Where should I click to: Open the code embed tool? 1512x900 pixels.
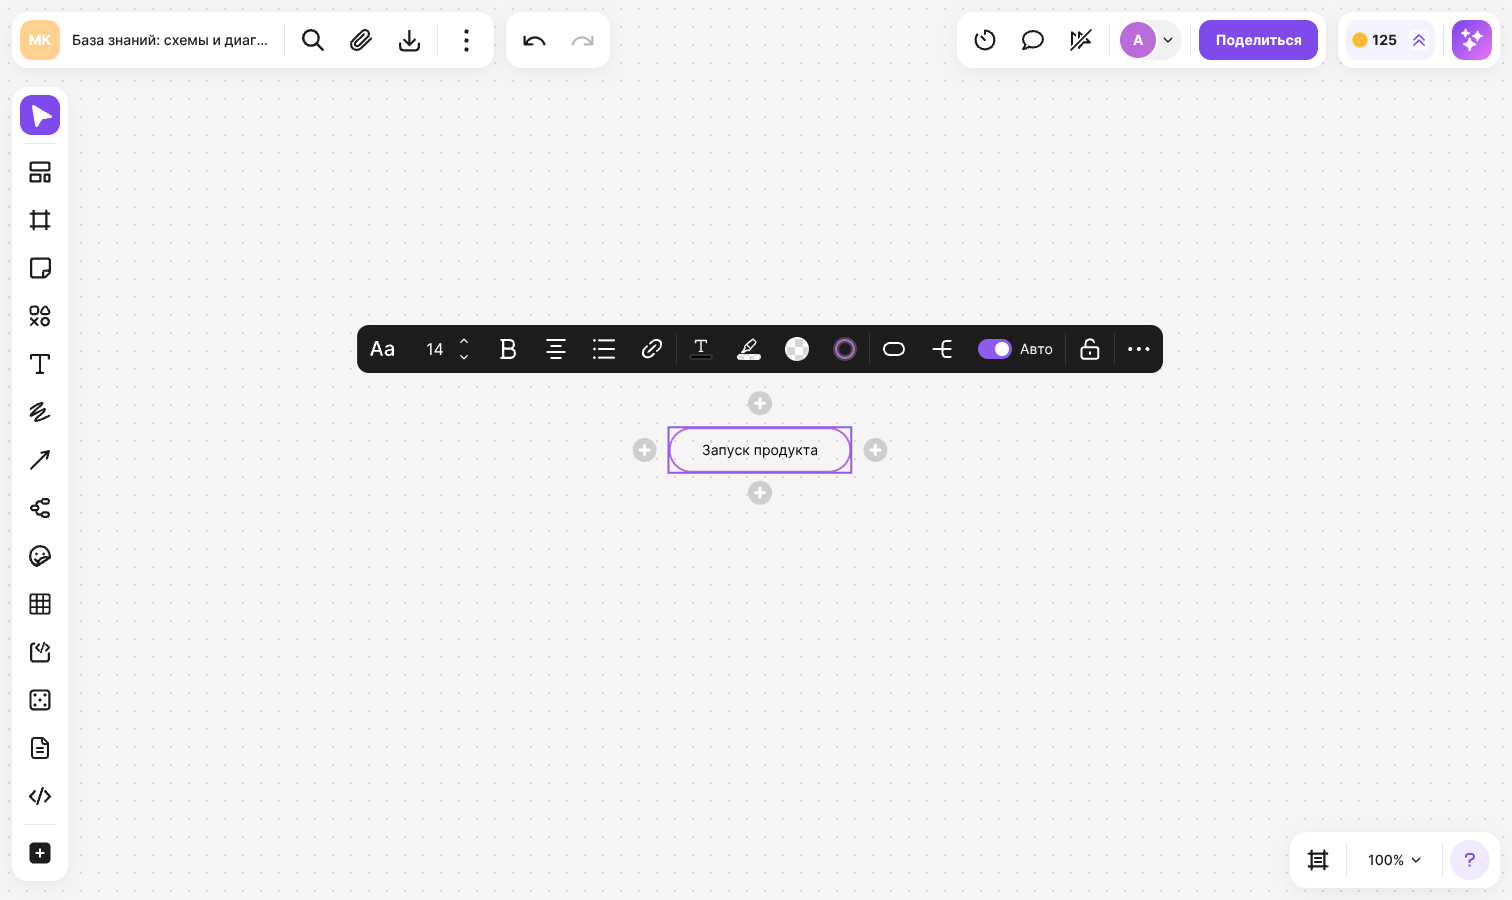(x=40, y=796)
